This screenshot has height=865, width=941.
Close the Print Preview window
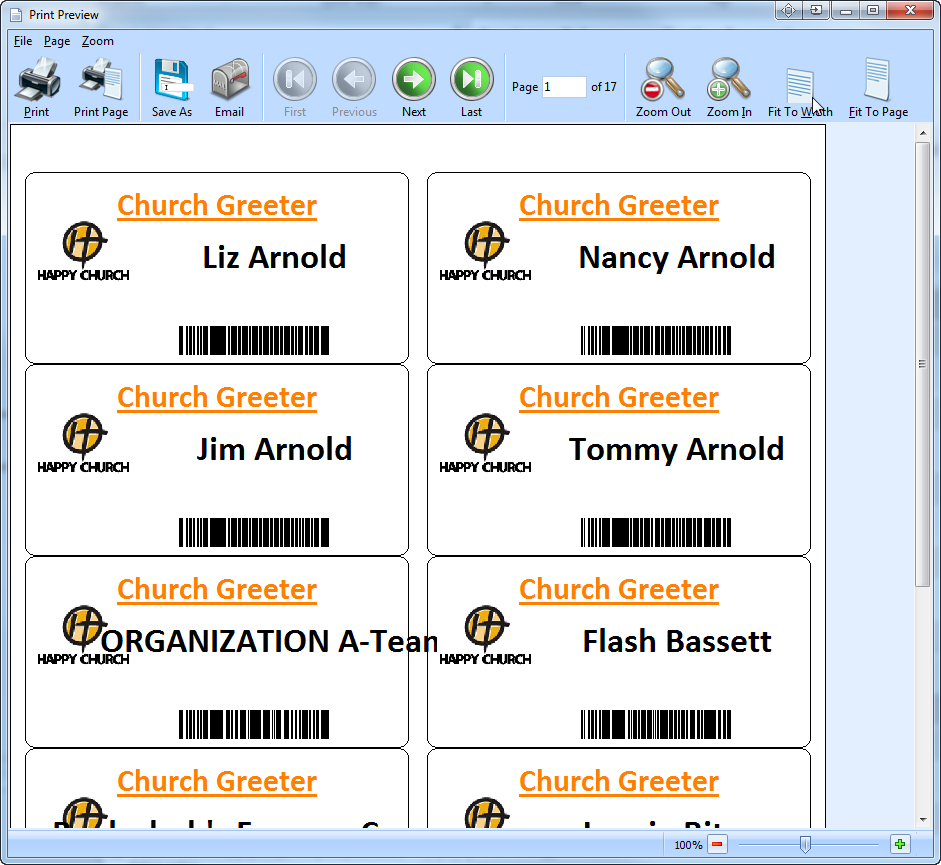910,10
